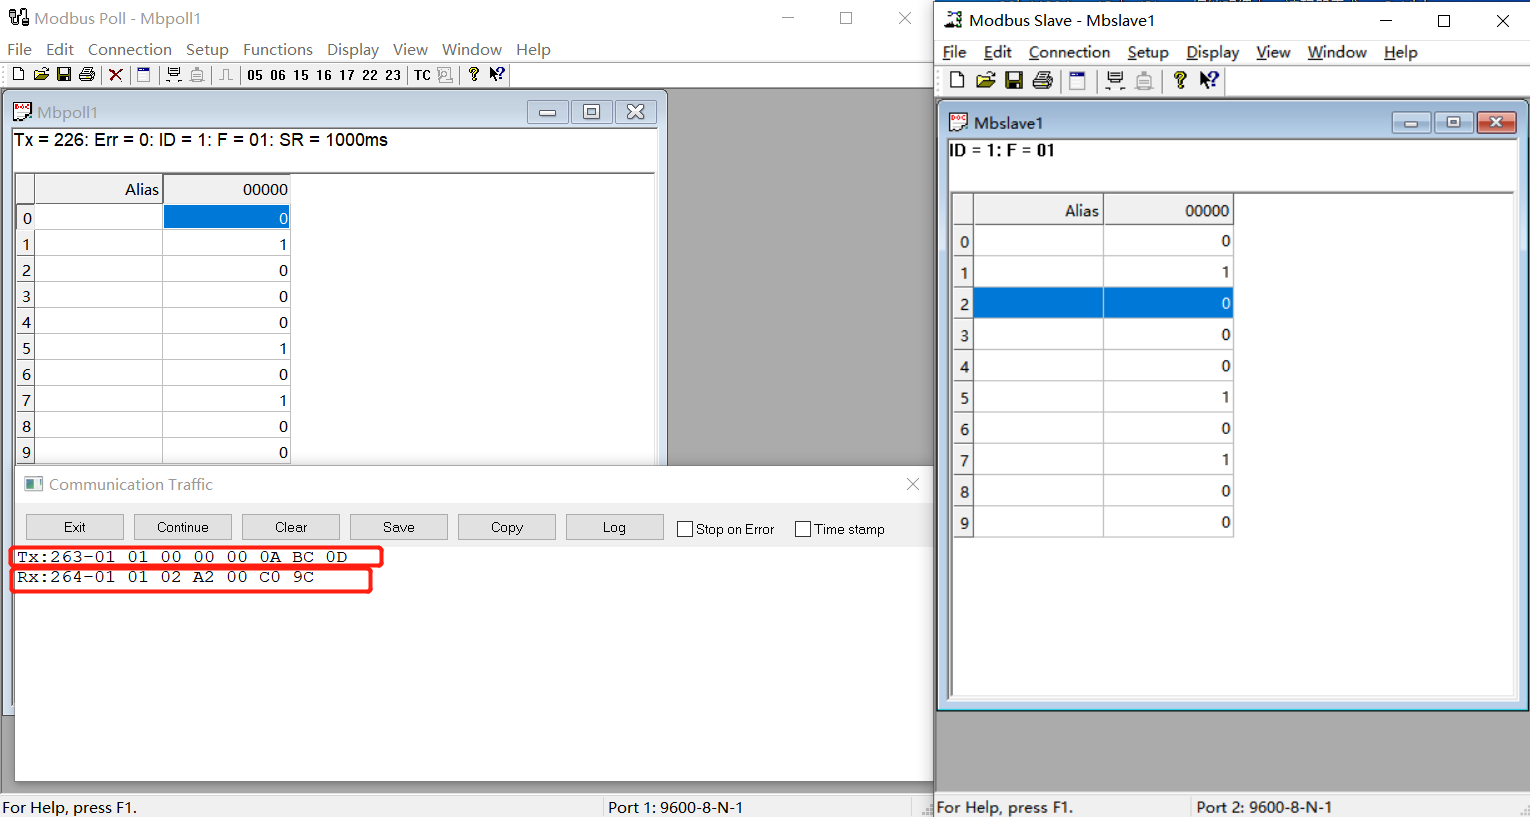Open the window setup icon in Modbus Slave toolbar
Viewport: 1530px width, 817px height.
(1077, 80)
